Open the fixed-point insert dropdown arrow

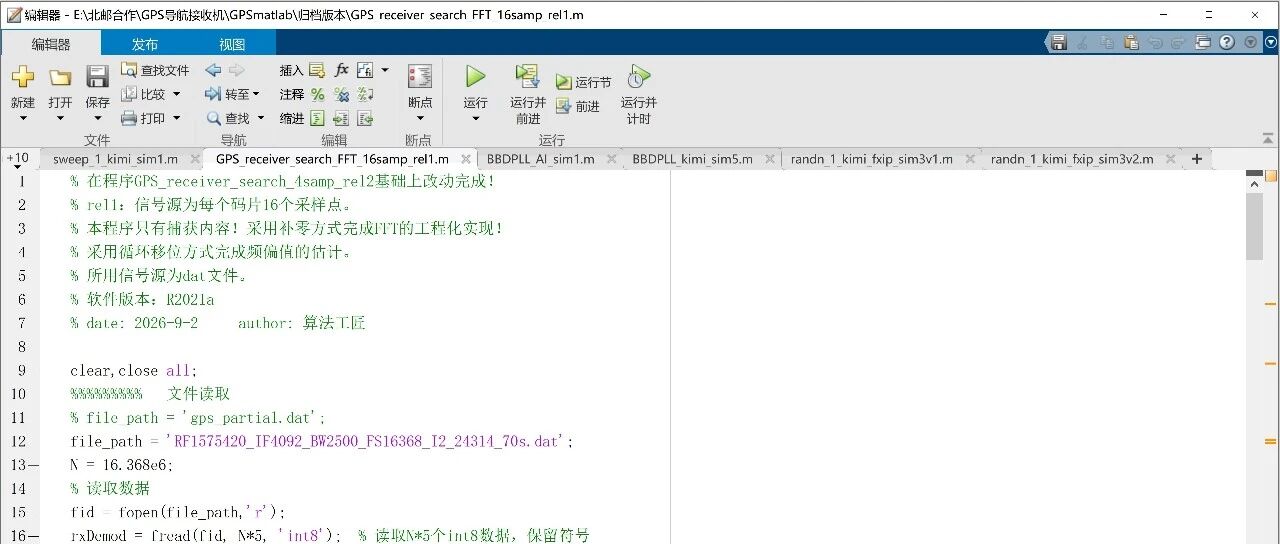[385, 70]
